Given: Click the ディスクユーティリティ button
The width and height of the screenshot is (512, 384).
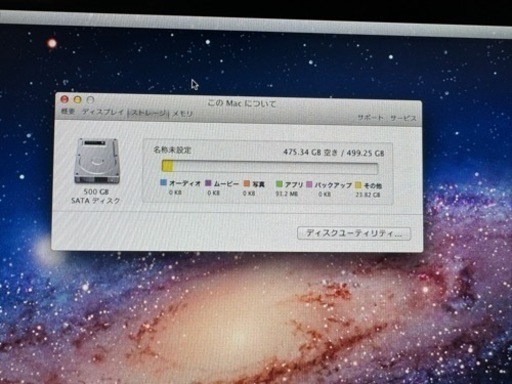Looking at the screenshot, I should (354, 233).
